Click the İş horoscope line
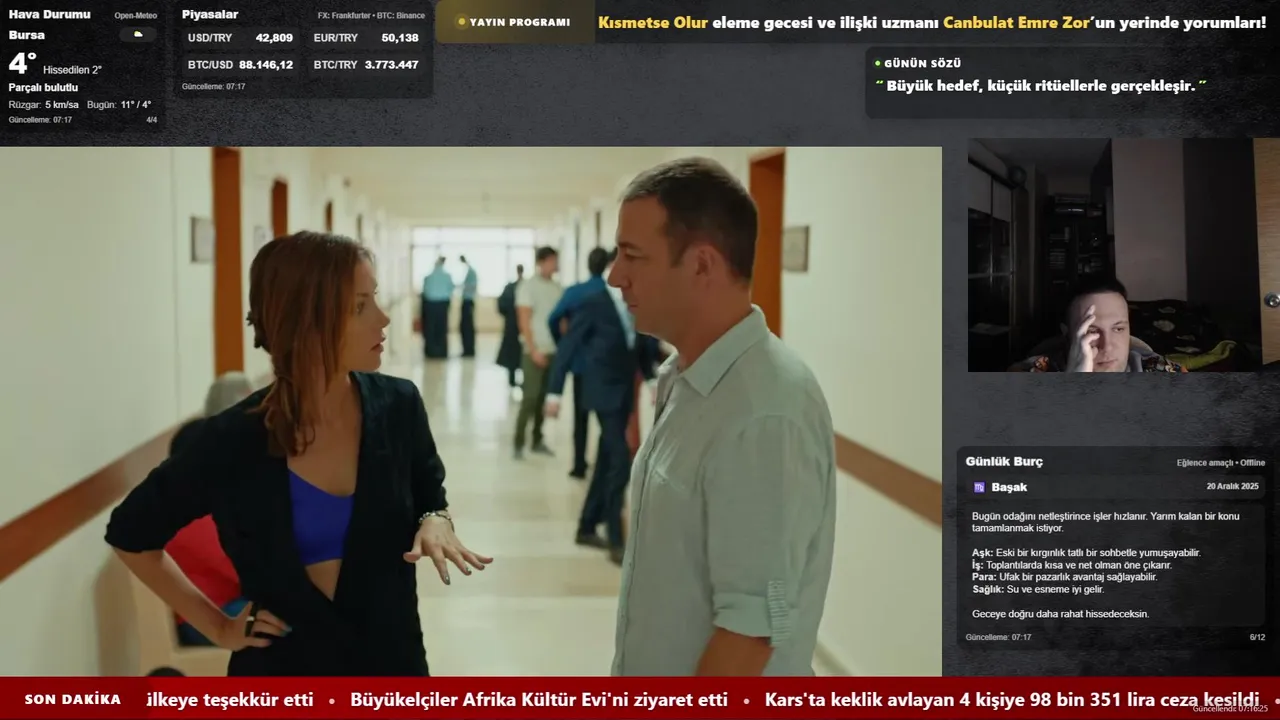Screen dimensions: 1280x720 tap(1071, 565)
